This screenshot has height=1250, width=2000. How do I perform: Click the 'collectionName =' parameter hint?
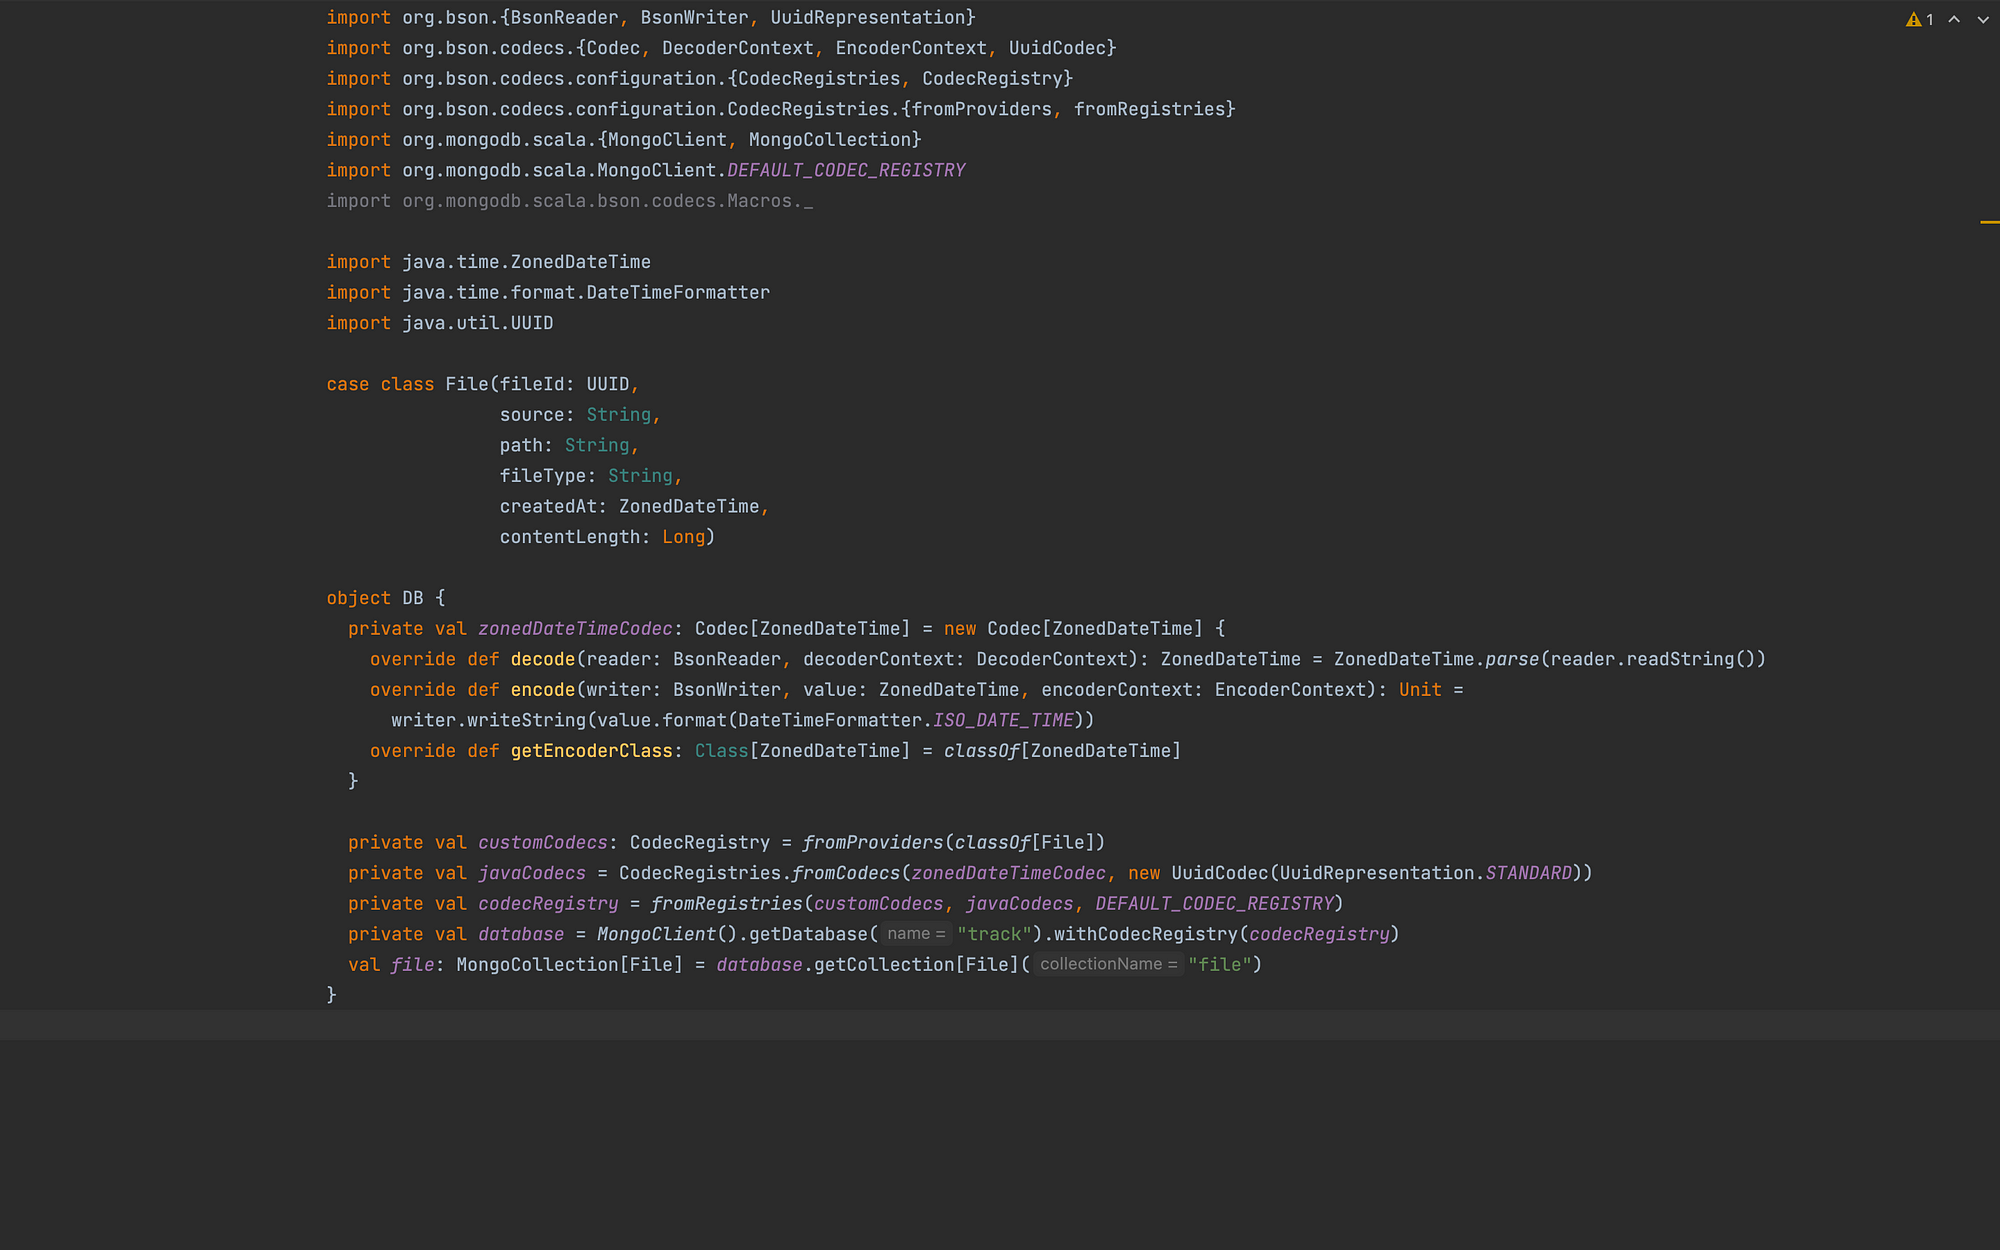pyautogui.click(x=1108, y=964)
